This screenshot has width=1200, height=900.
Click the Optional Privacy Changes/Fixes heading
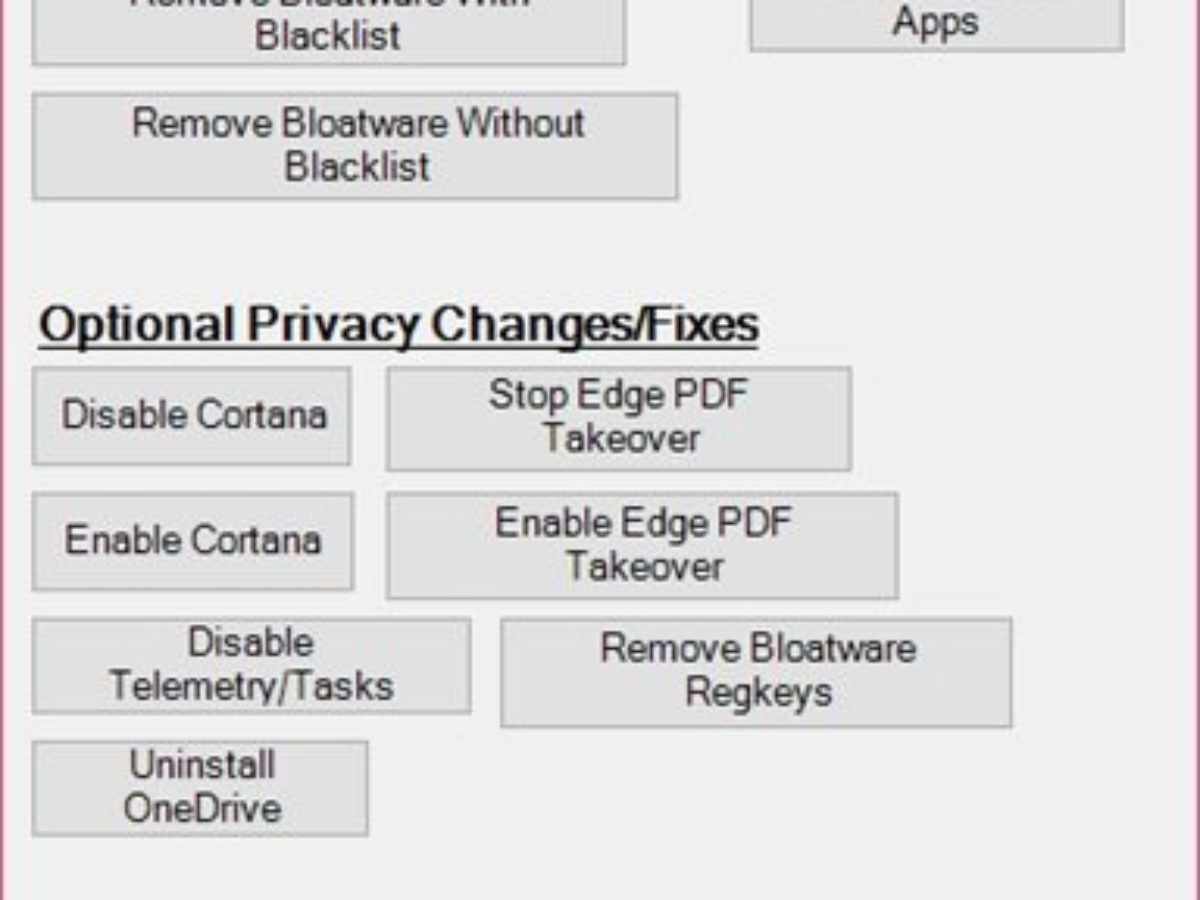pyautogui.click(x=398, y=326)
